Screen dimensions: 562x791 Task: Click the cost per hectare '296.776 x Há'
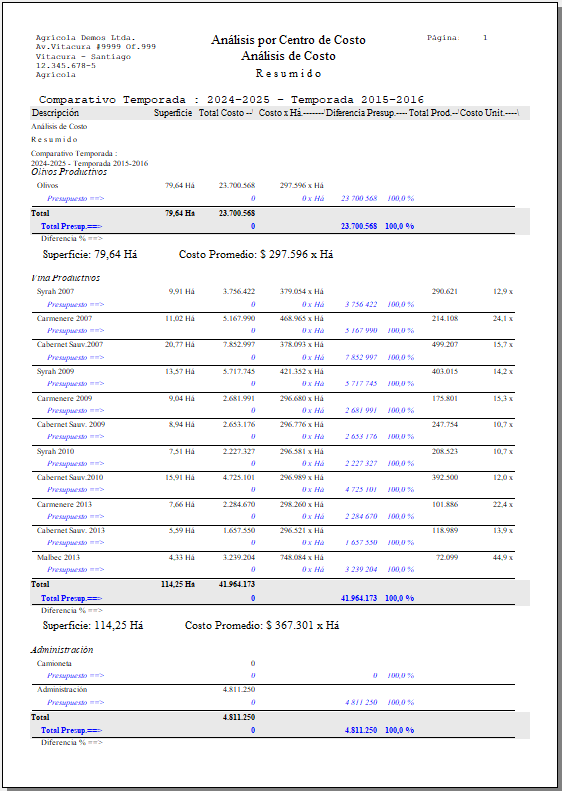(x=302, y=424)
